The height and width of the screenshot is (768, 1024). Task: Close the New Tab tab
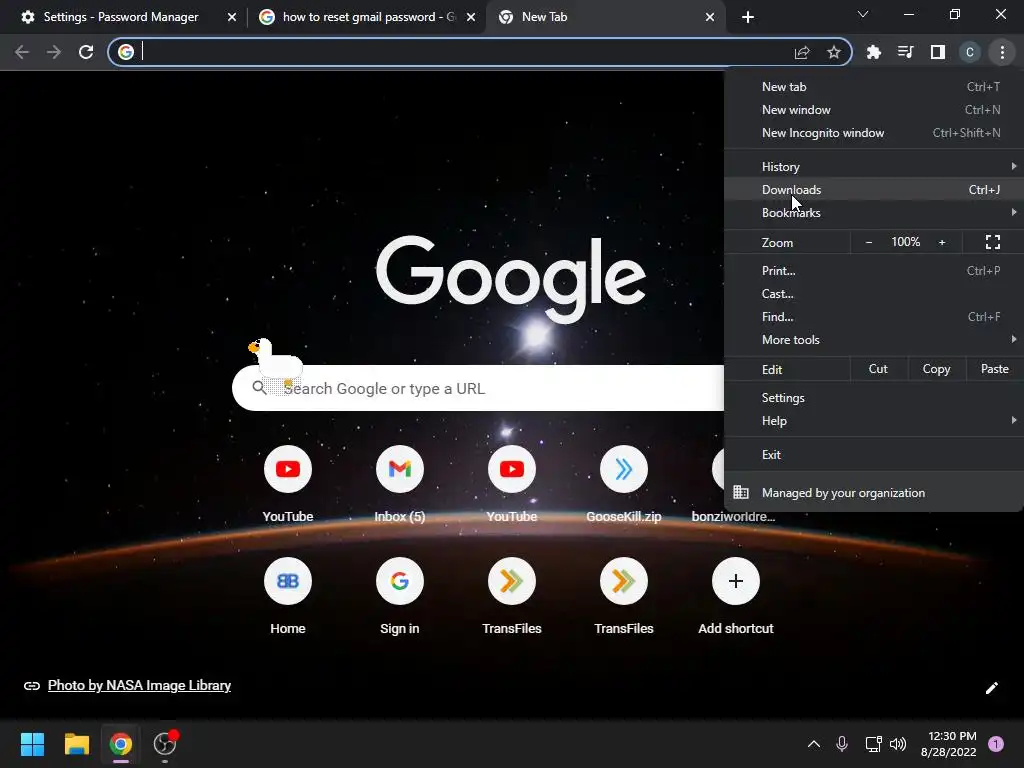tap(710, 17)
